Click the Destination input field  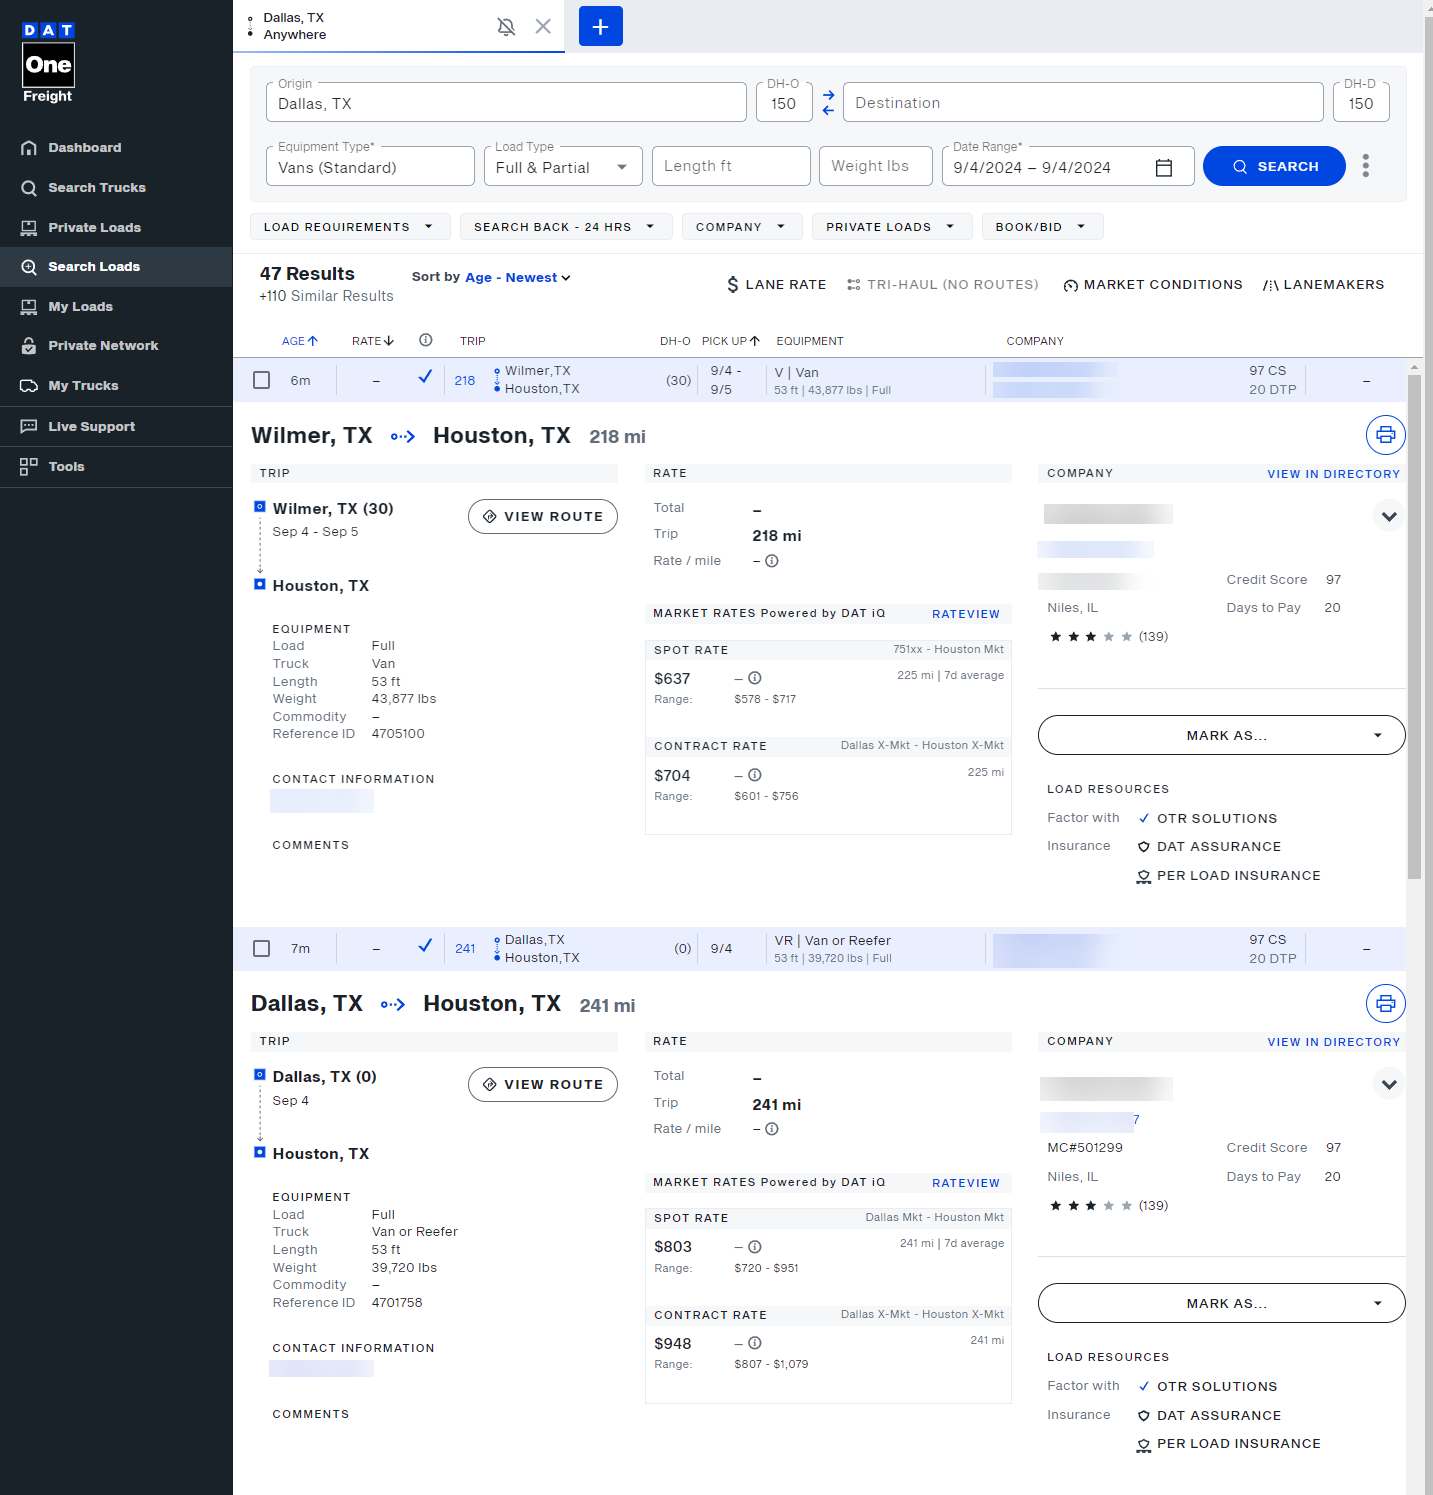tap(1083, 102)
